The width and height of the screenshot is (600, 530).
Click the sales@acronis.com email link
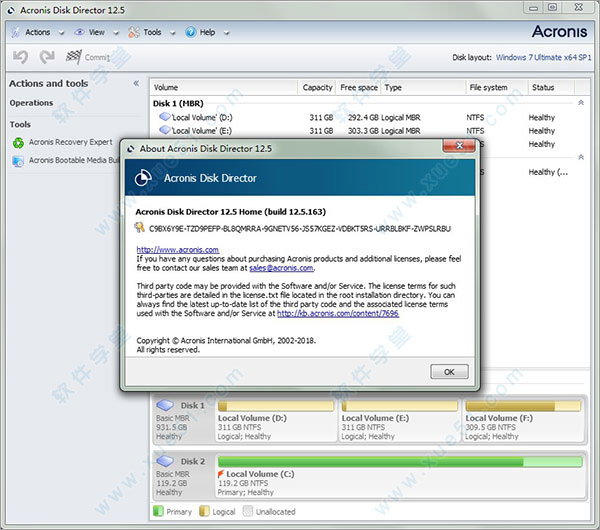click(281, 268)
